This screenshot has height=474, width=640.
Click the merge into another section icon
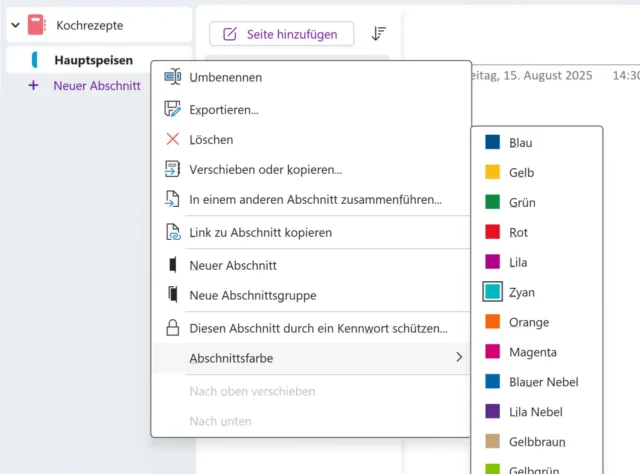click(172, 200)
